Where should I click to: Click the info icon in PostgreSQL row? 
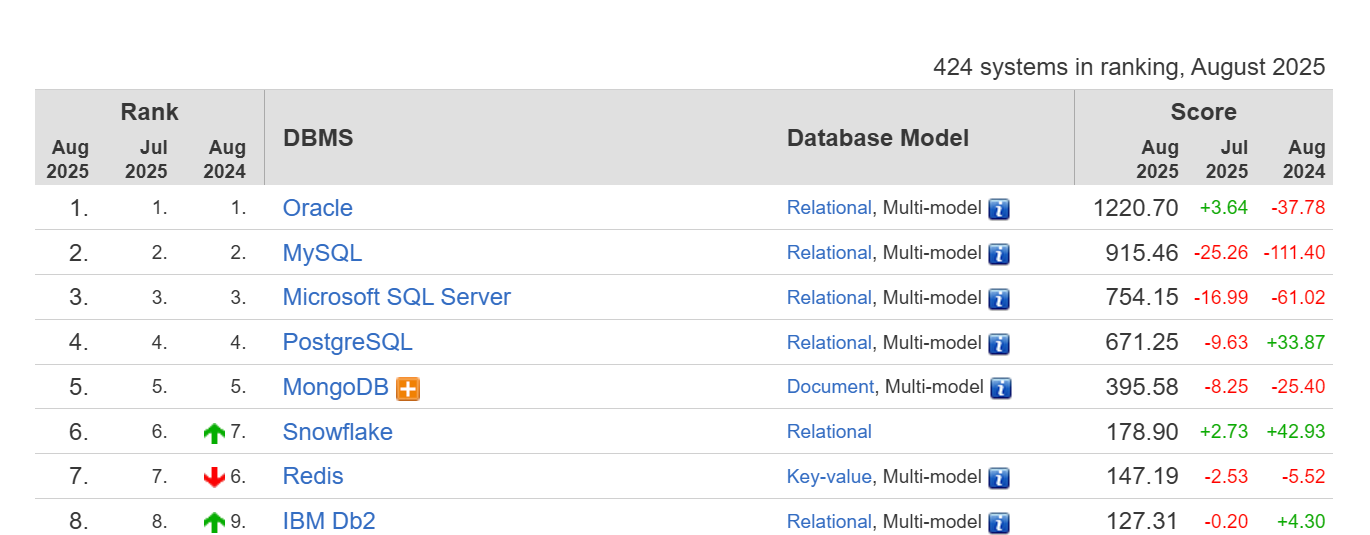pyautogui.click(x=999, y=344)
